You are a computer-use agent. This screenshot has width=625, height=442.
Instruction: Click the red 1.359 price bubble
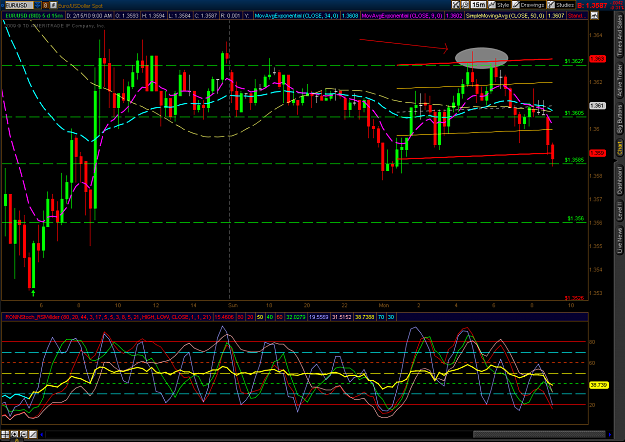597,153
